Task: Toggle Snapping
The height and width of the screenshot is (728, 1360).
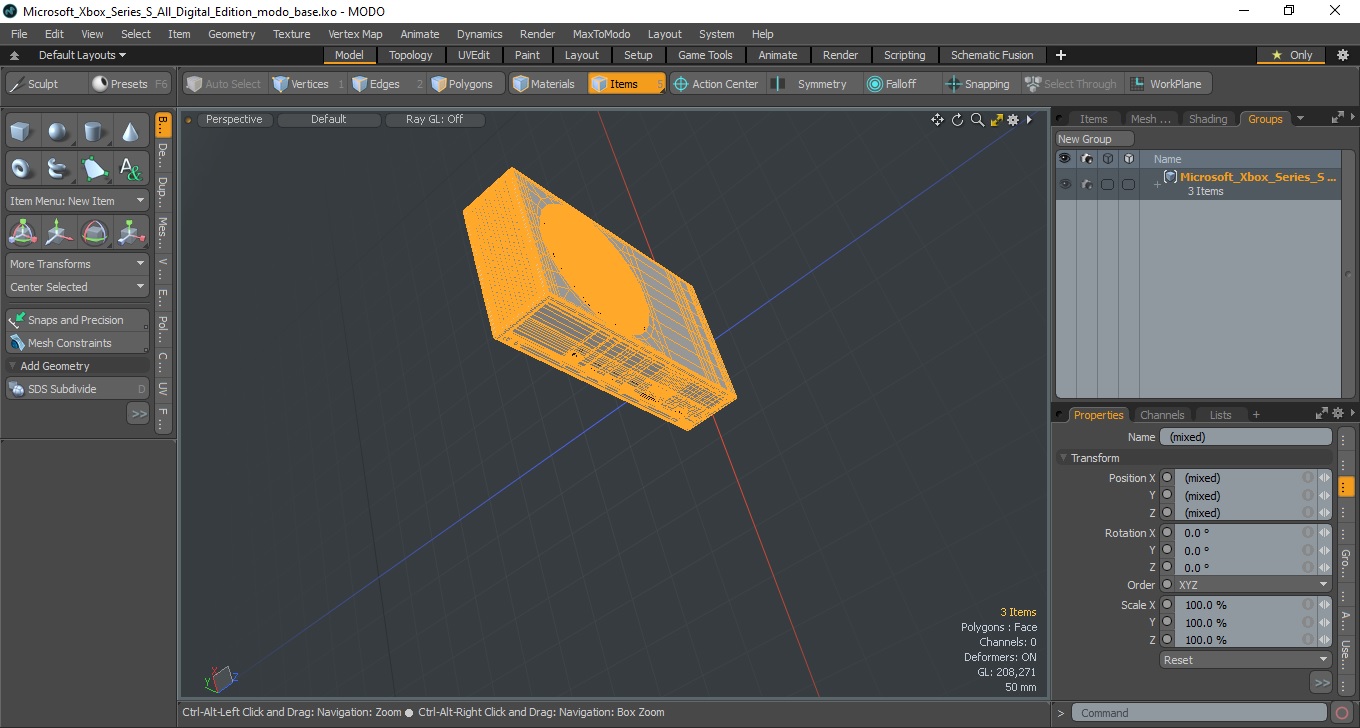Action: point(979,84)
